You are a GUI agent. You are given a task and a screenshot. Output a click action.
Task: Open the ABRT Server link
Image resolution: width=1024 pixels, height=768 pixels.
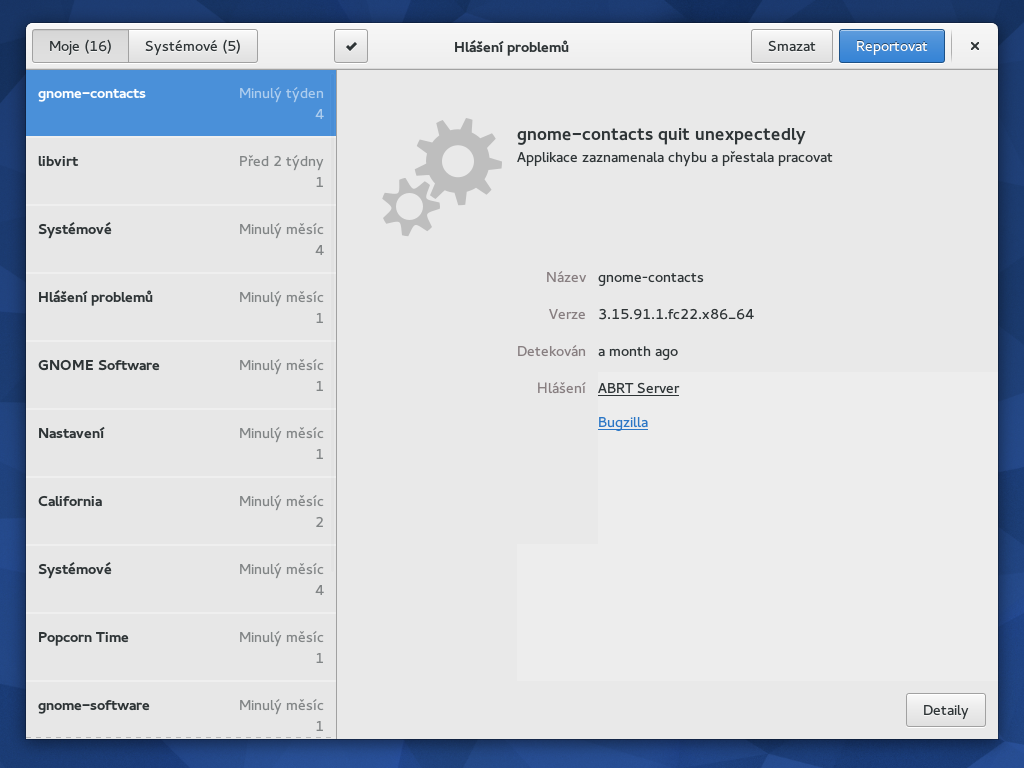tap(638, 388)
